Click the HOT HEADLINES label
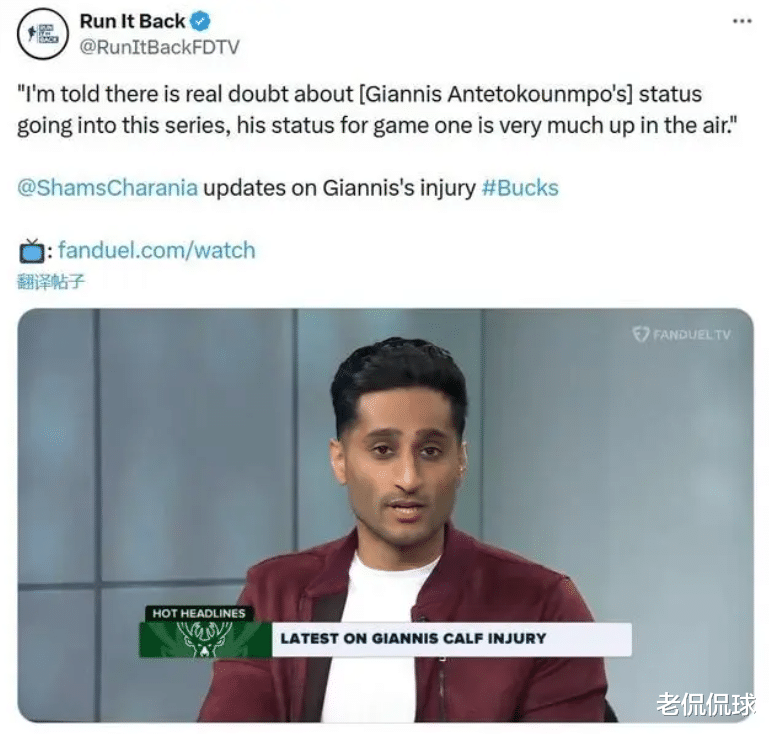This screenshot has width=769, height=734. coord(199,613)
